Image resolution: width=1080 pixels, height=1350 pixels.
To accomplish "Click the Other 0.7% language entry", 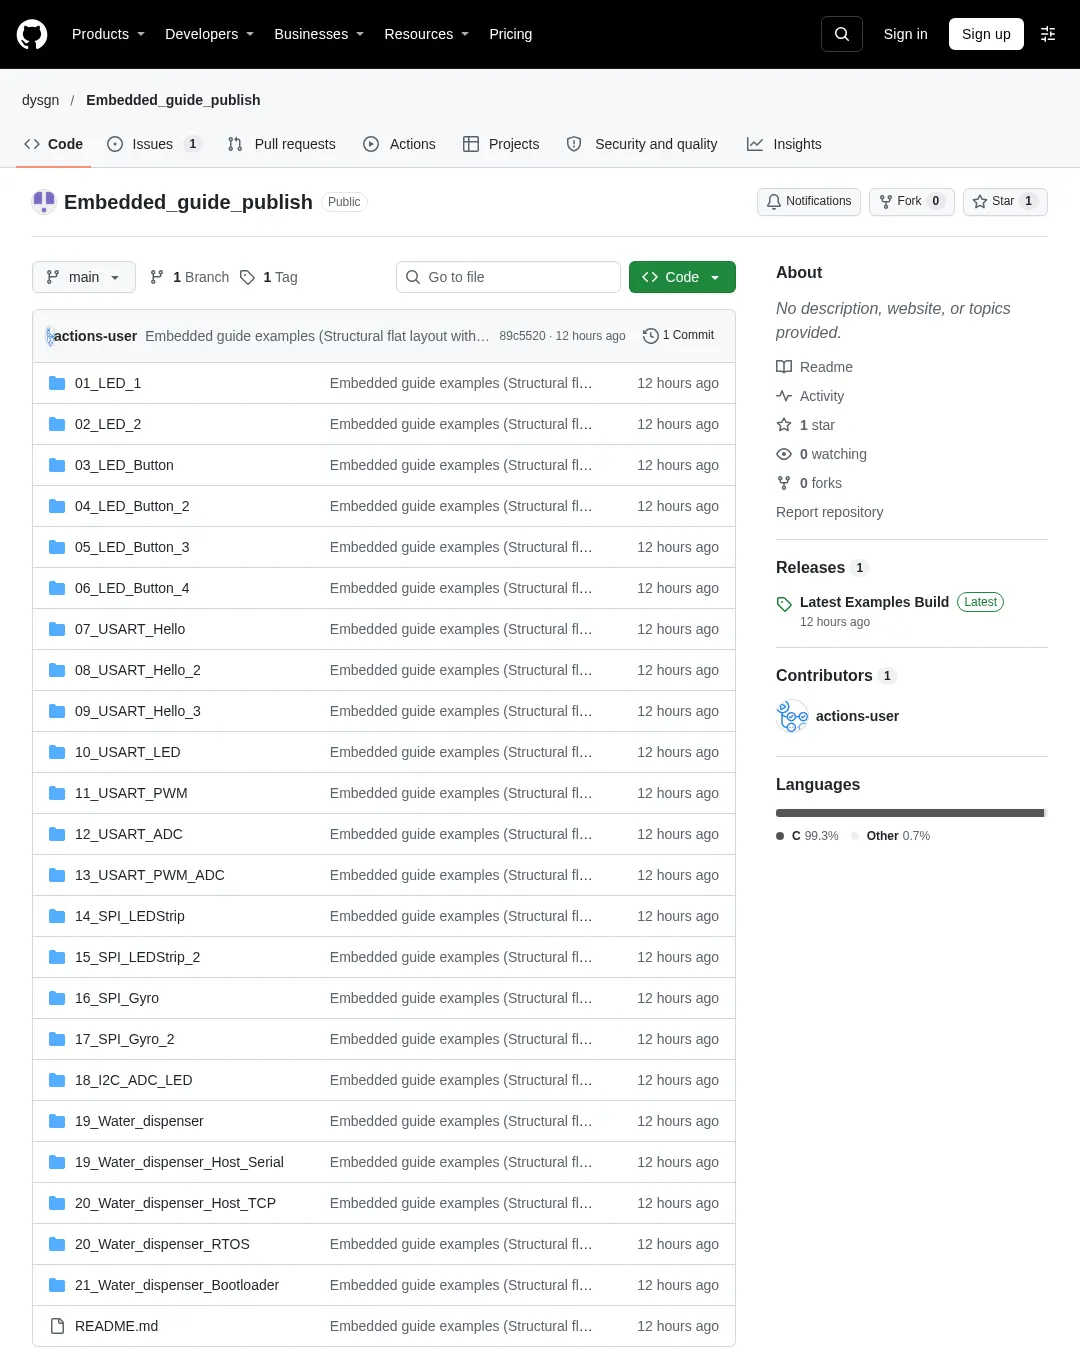I will (891, 836).
